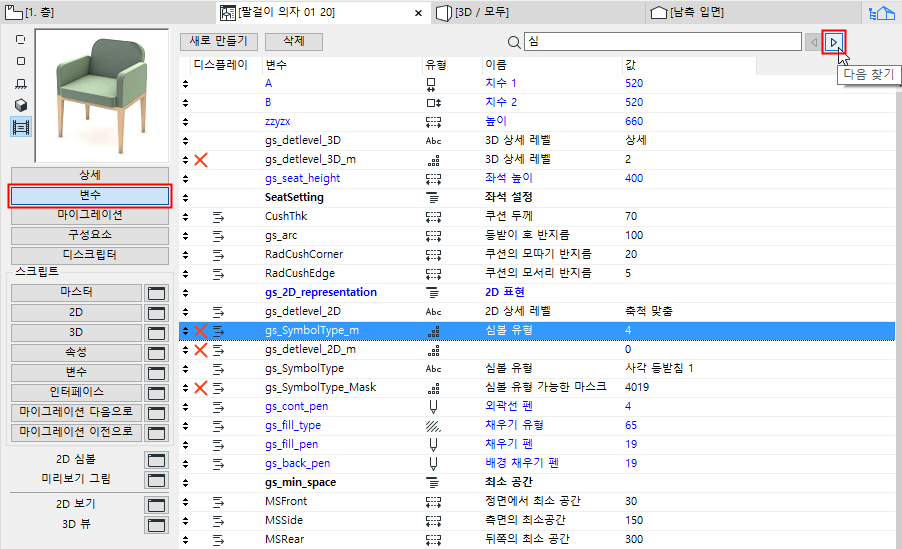Open 속성 script in separate window icon
This screenshot has height=549, width=902.
pos(156,353)
